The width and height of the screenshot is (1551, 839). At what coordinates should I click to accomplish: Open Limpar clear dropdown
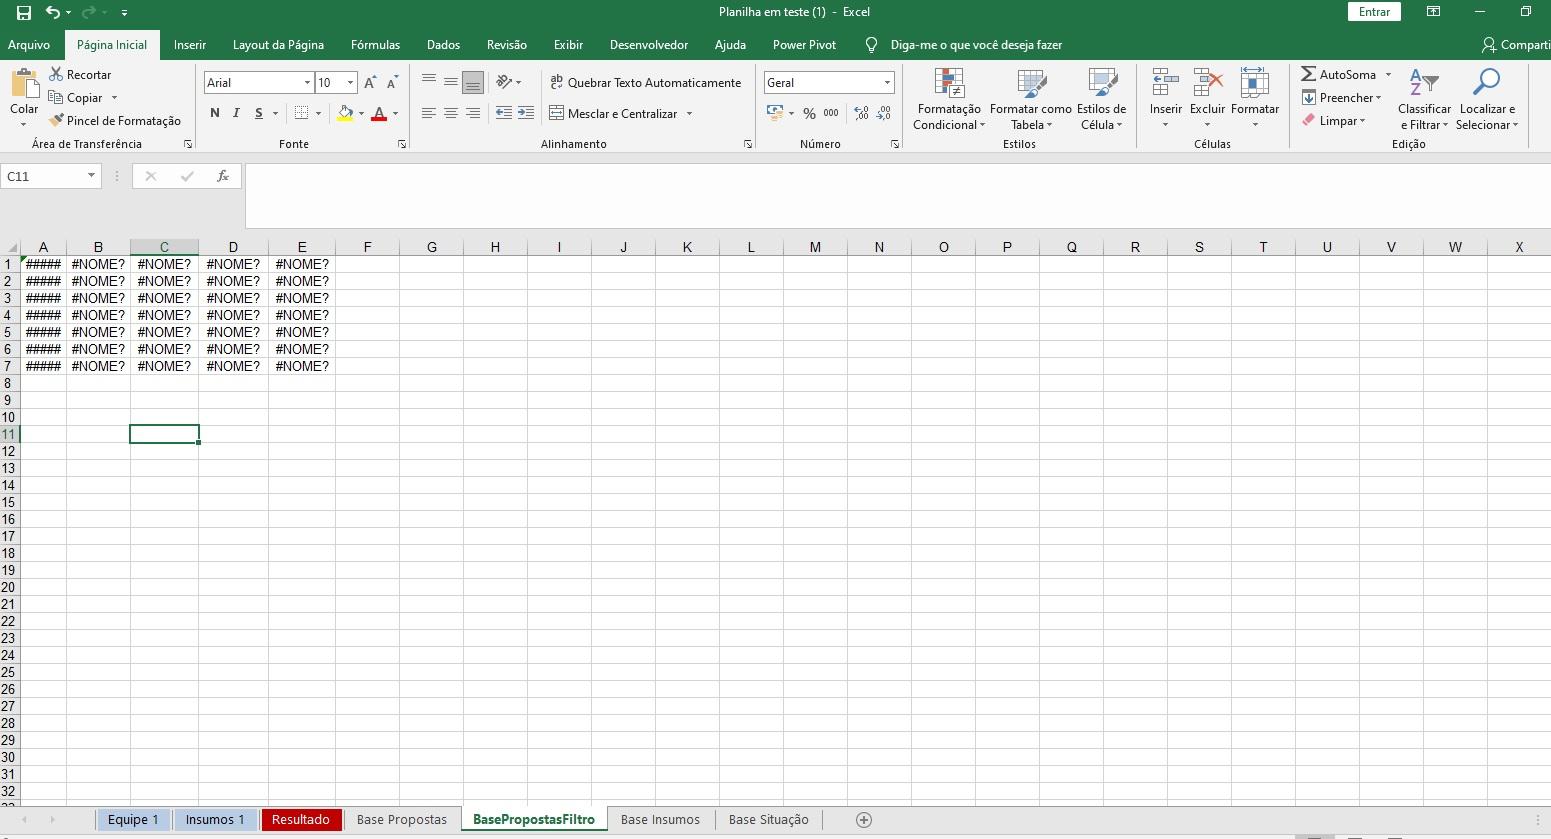(1333, 121)
